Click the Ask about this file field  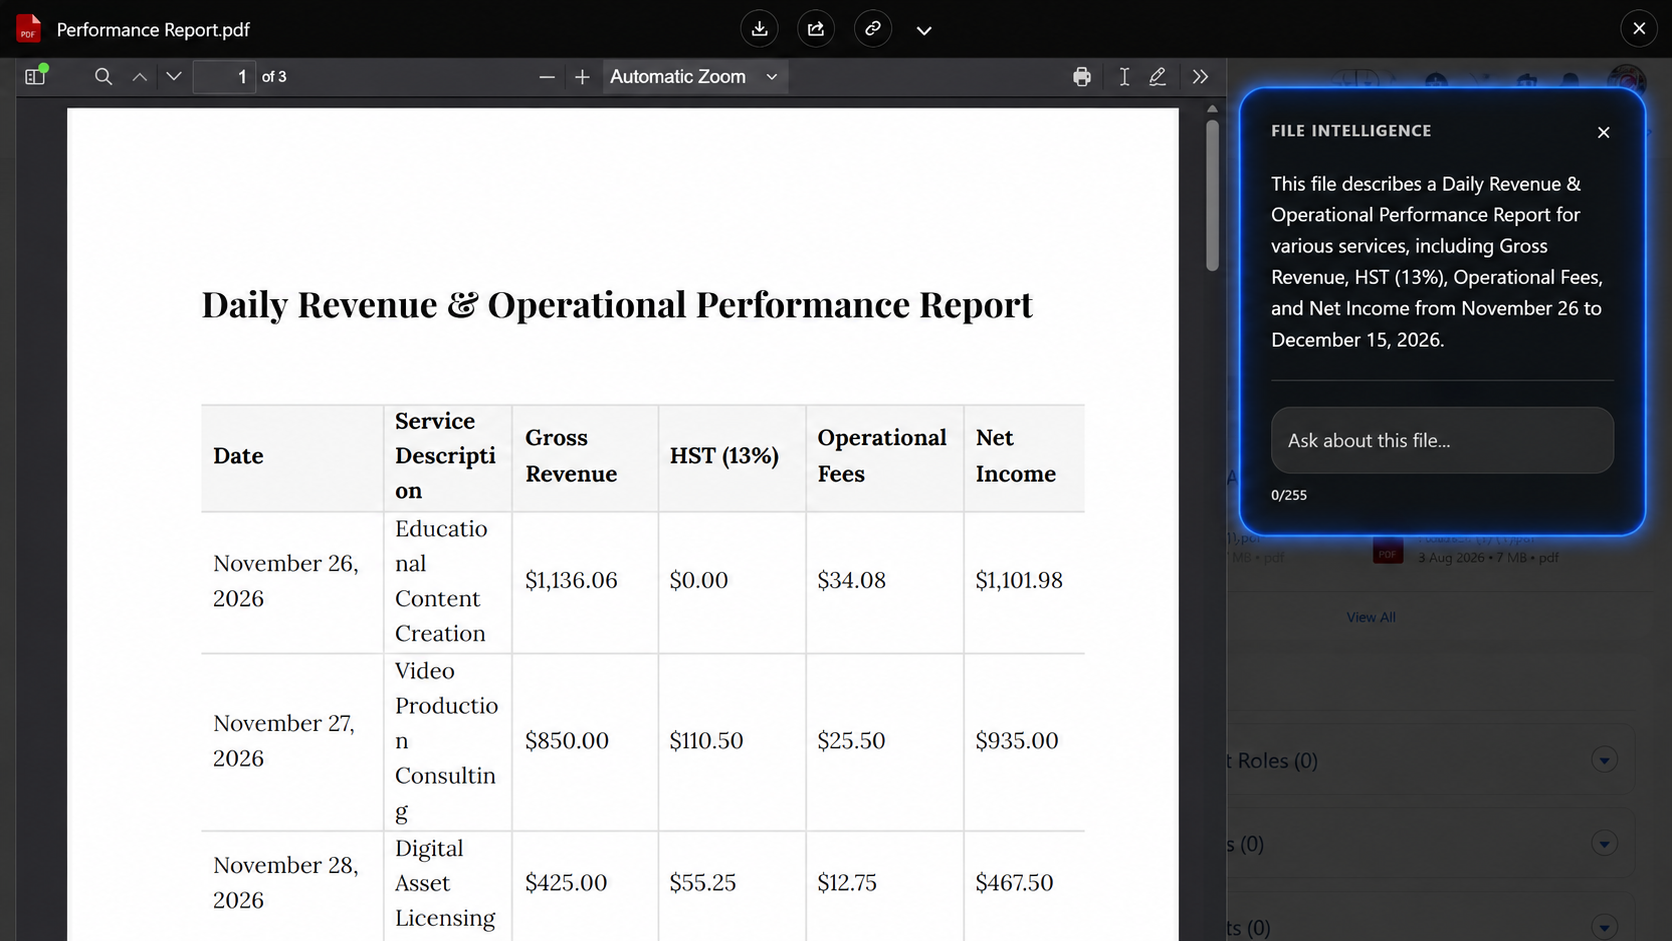pyautogui.click(x=1442, y=440)
